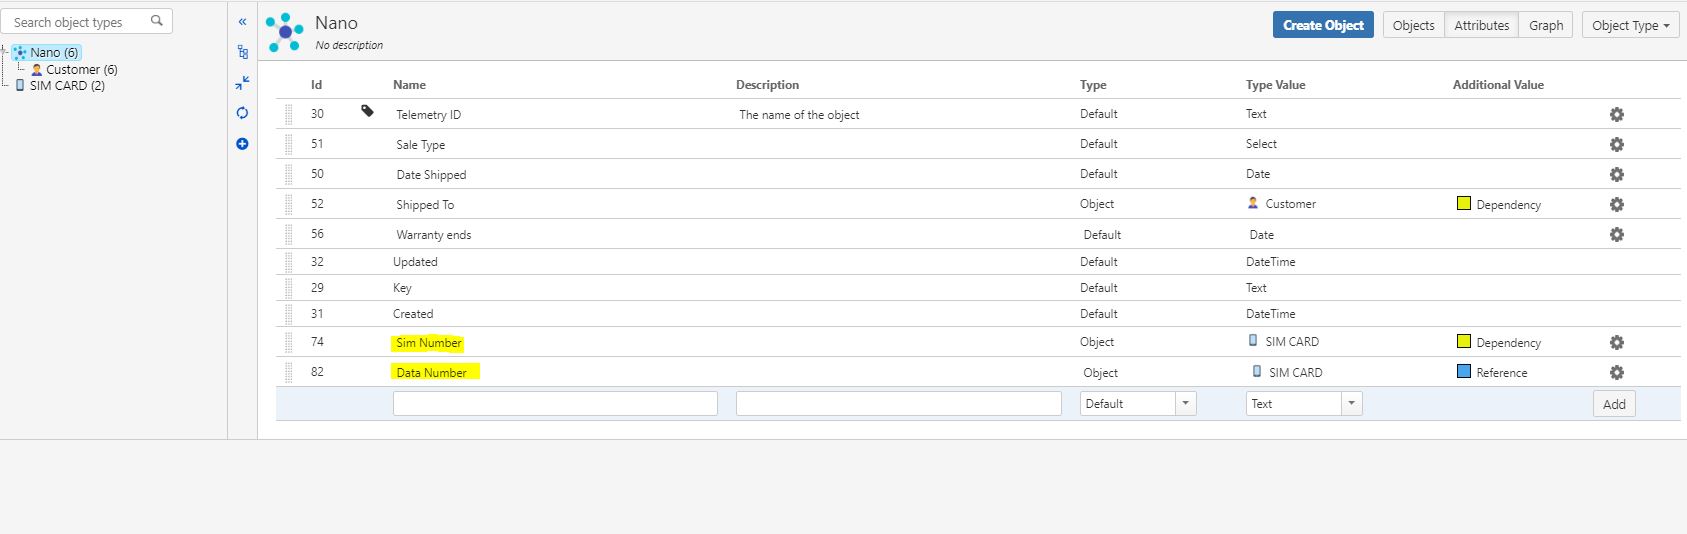Click SIM CARD icon in Data Number row
Viewport: 1687px width, 534px height.
(x=1257, y=371)
